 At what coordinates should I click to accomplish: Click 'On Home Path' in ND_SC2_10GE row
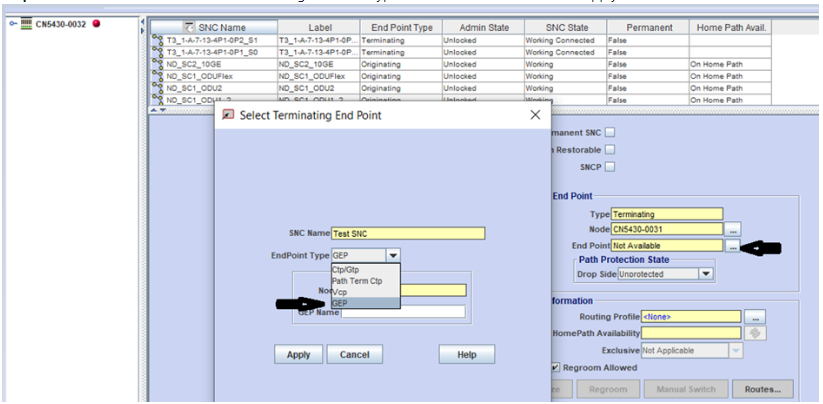click(731, 65)
